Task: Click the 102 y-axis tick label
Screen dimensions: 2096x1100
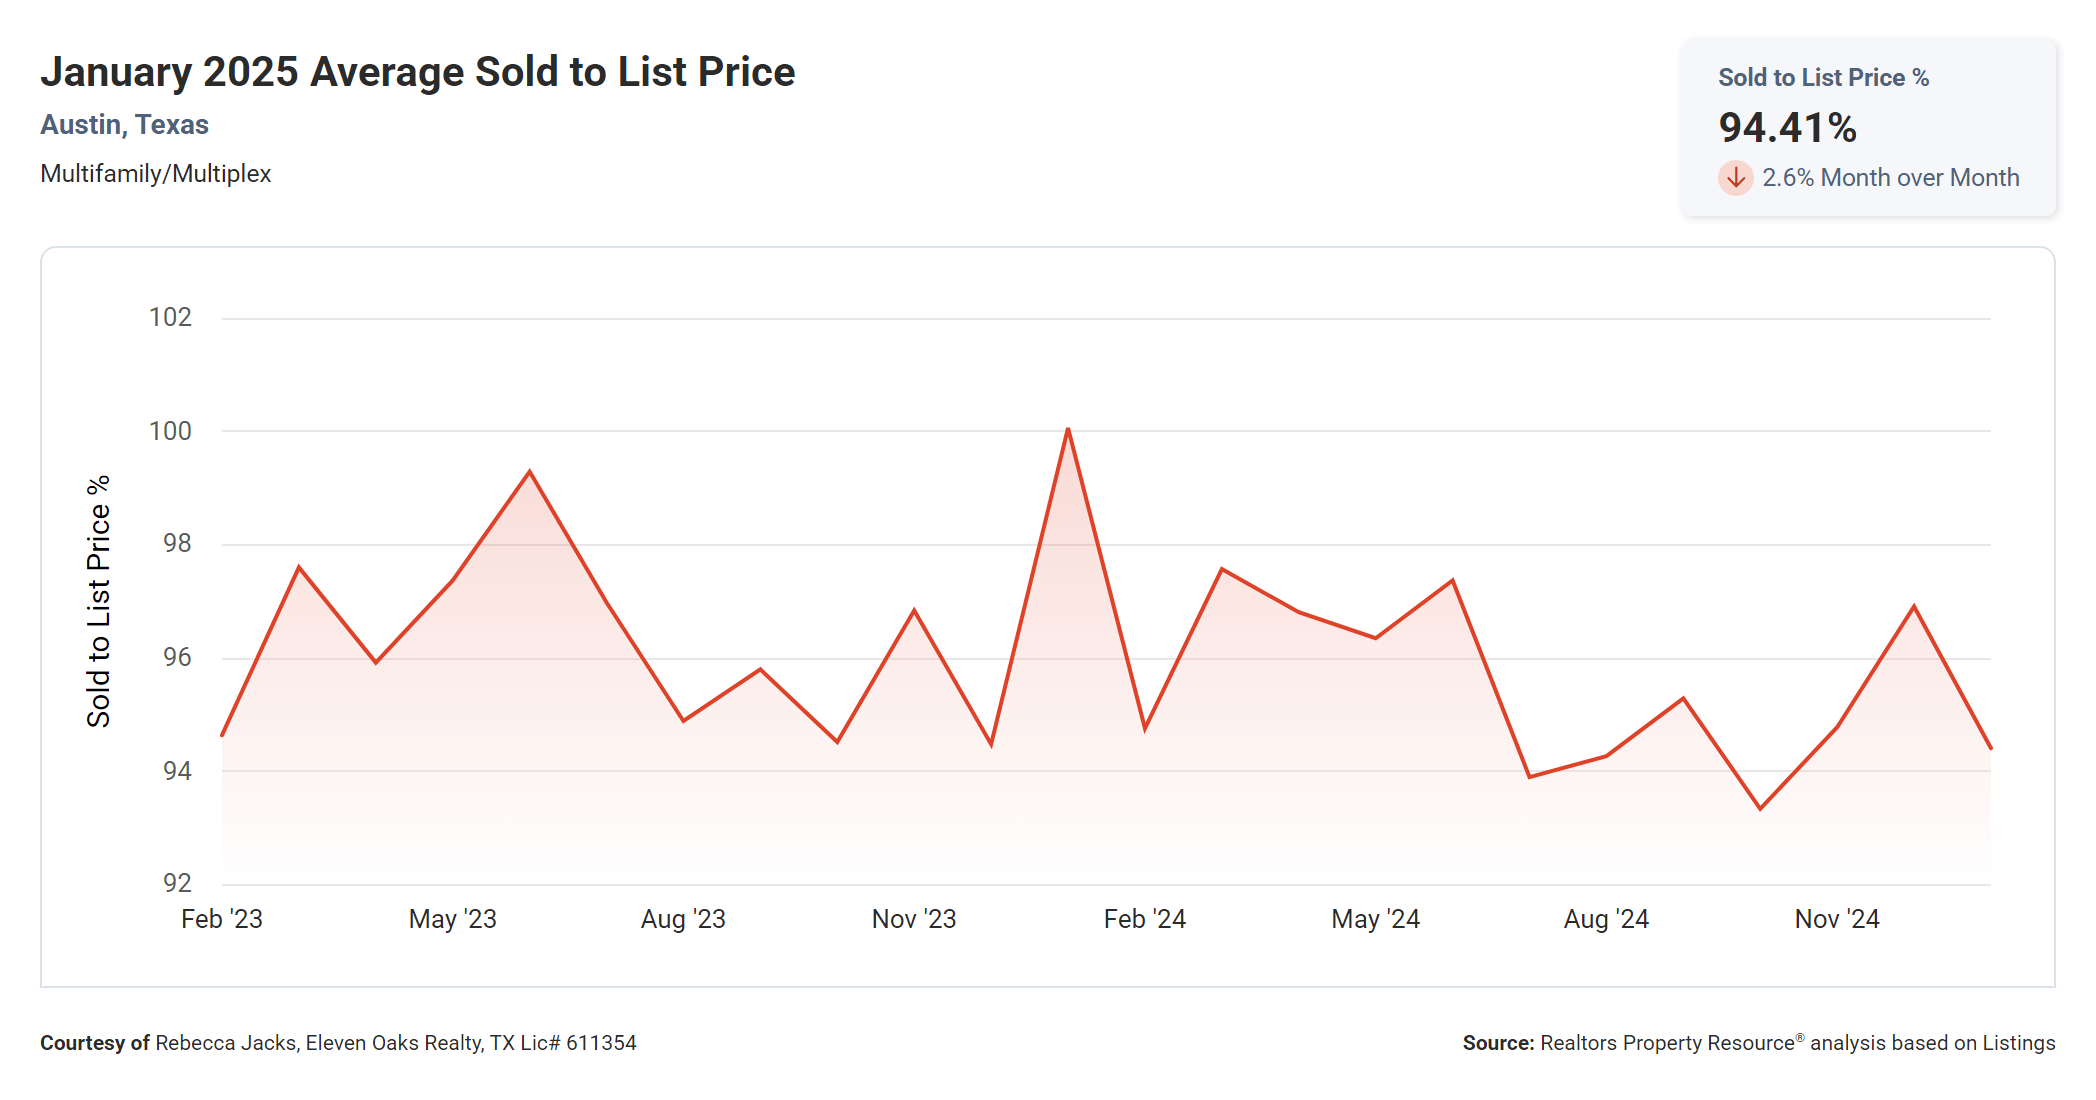Action: [x=170, y=317]
